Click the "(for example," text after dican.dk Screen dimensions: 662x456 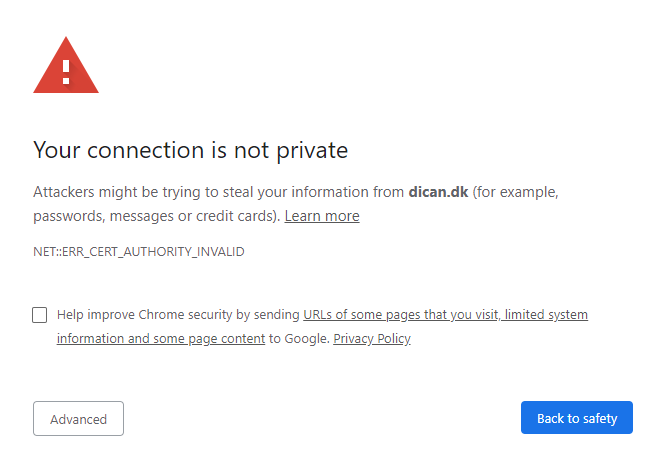click(514, 191)
